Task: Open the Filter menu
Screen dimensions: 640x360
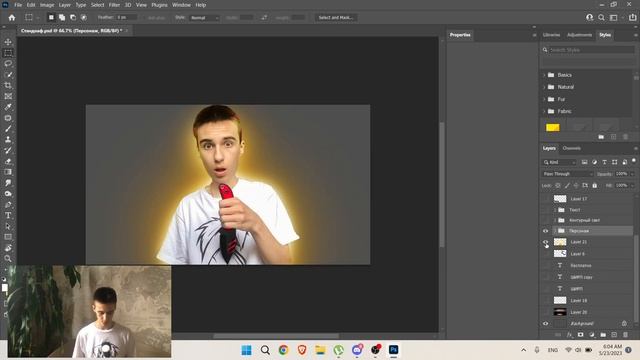Action: [114, 5]
